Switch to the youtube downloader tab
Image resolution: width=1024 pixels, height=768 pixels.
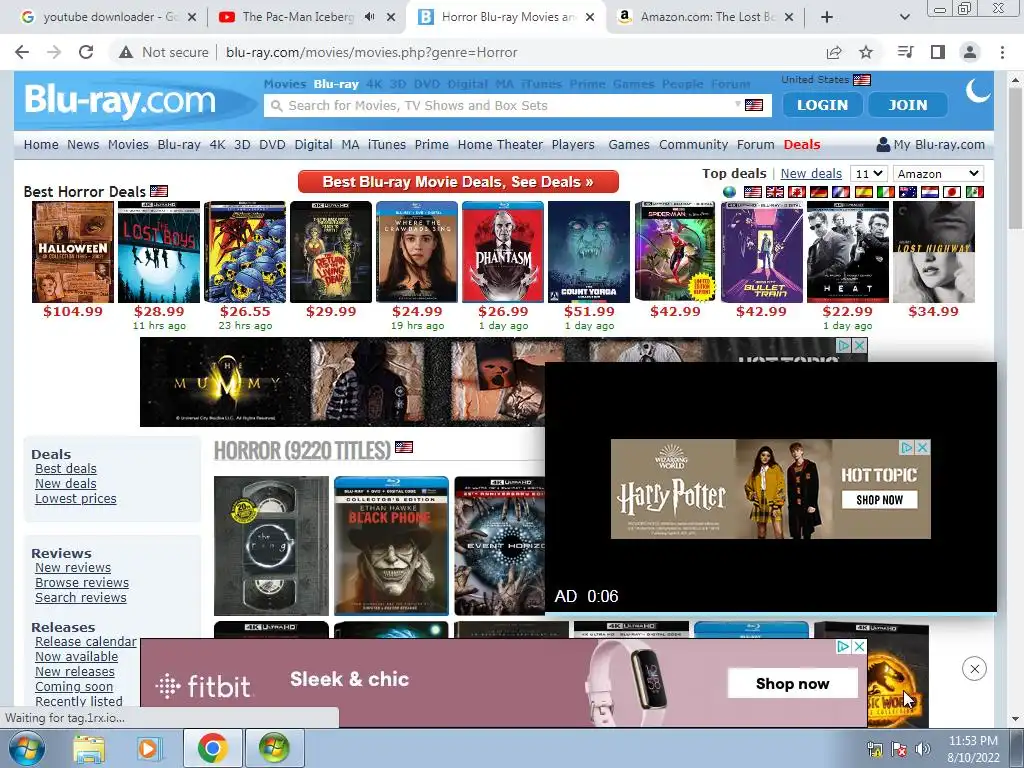(x=108, y=17)
